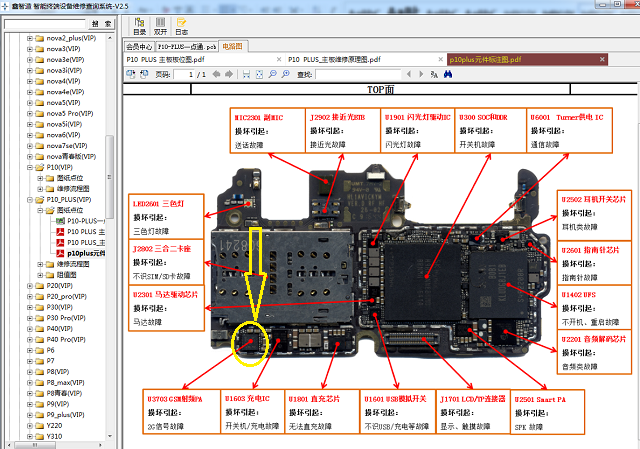Switch to the 电路图 tab

(x=233, y=46)
